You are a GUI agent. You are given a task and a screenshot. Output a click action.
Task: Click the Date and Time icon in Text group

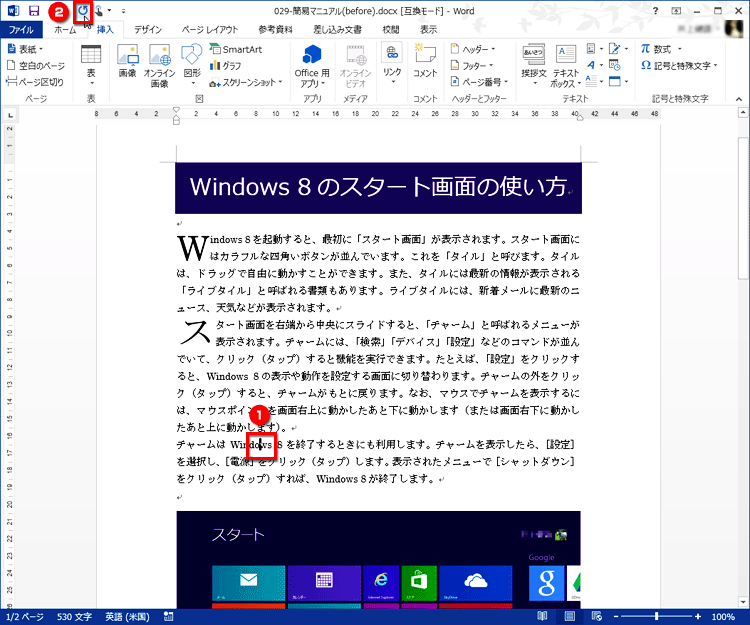(615, 65)
